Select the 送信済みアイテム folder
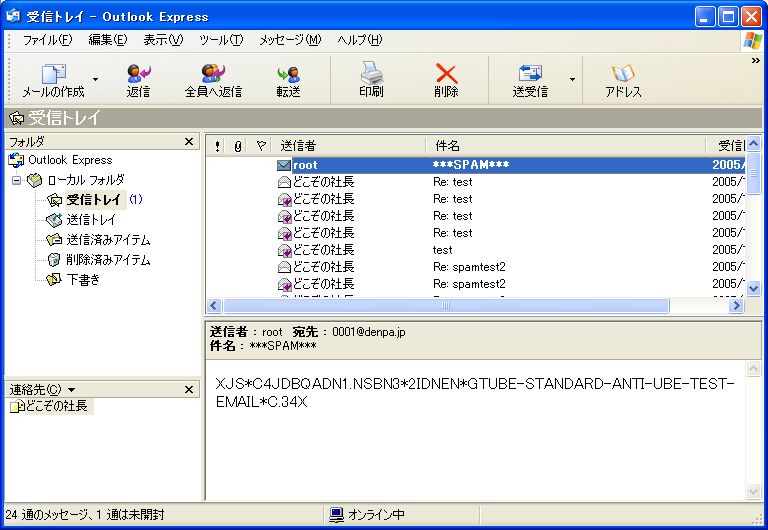Viewport: 768px width, 530px height. coord(108,240)
